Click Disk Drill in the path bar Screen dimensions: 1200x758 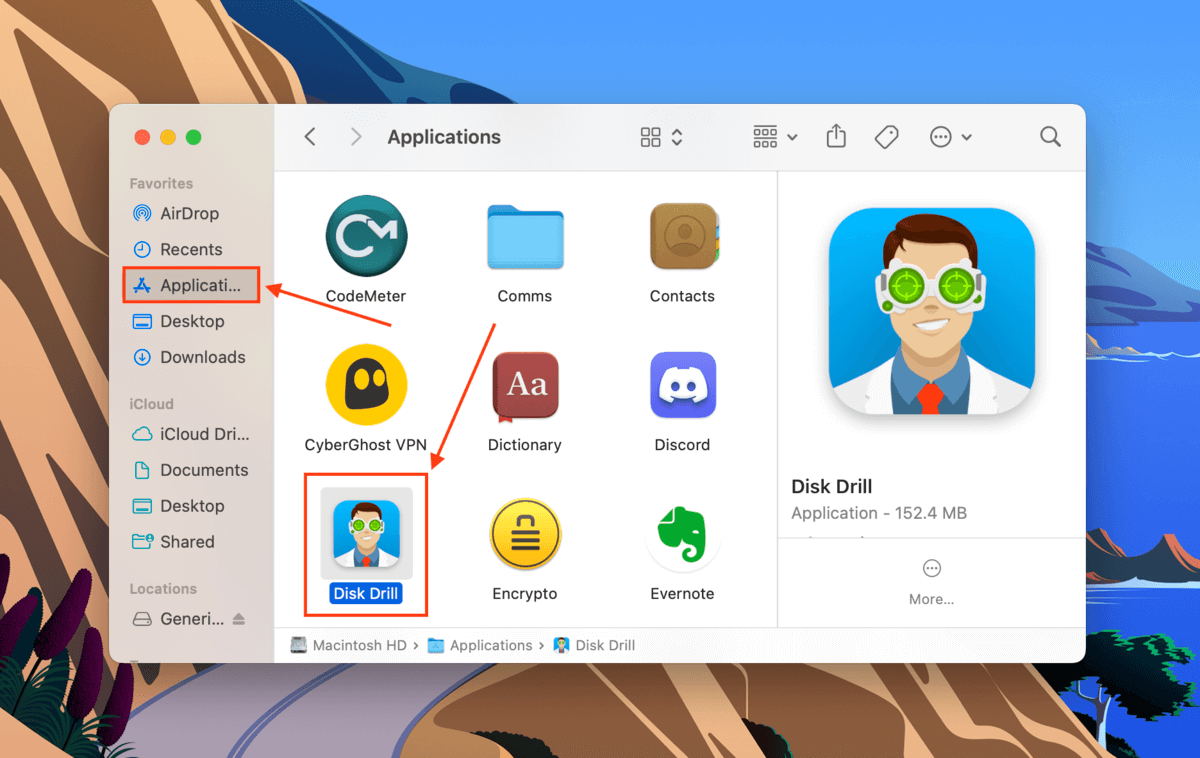click(x=595, y=646)
